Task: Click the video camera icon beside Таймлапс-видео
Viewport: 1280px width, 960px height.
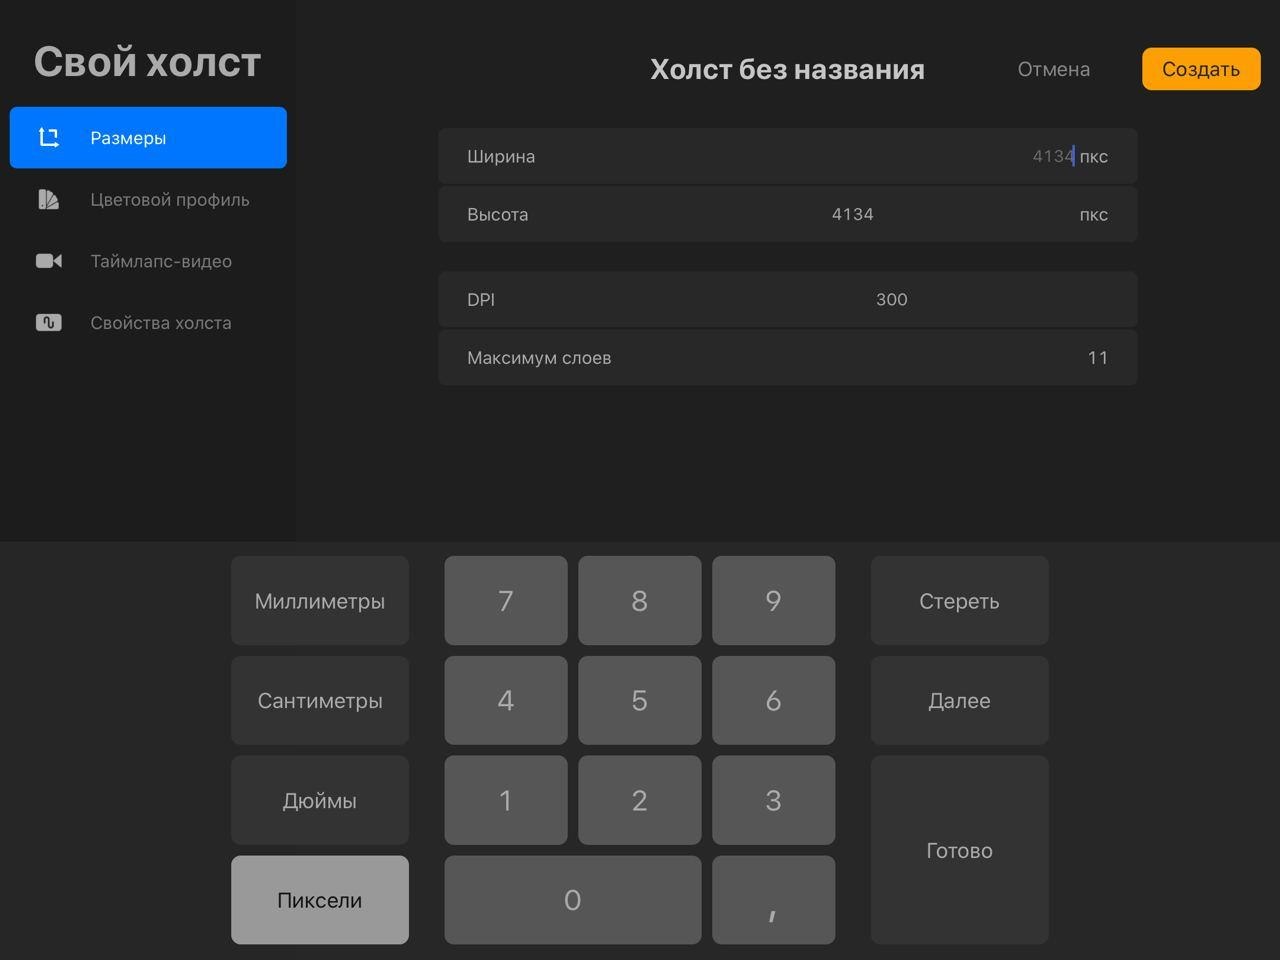Action: click(x=49, y=261)
